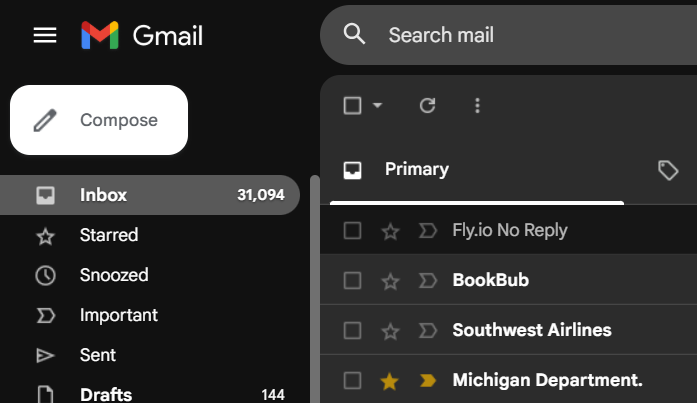Tick the select-all checkbox in toolbar

(x=353, y=106)
